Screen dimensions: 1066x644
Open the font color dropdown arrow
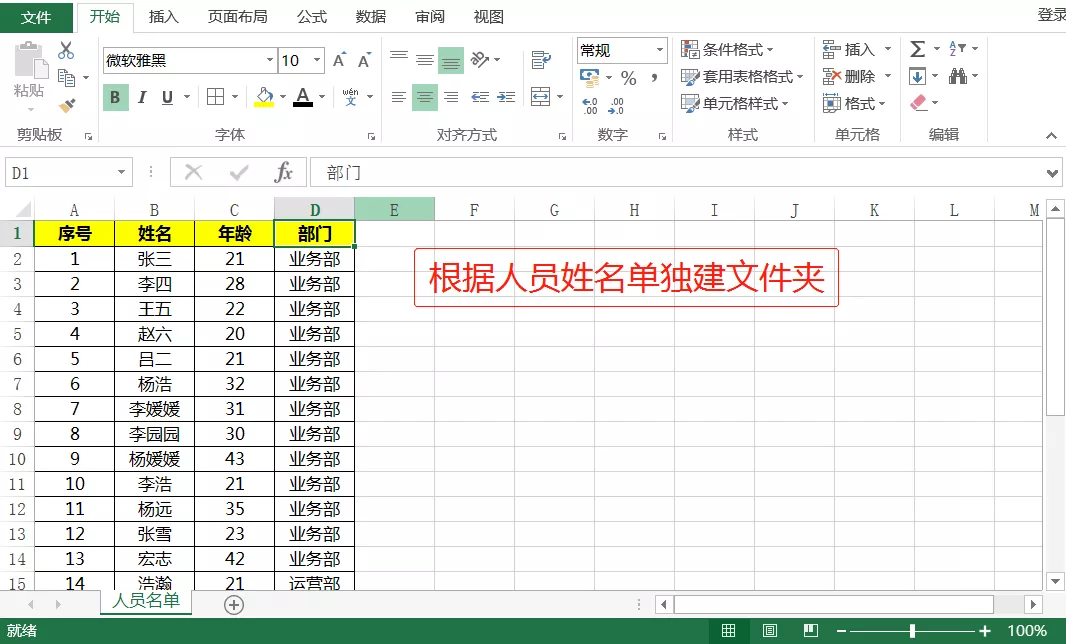[x=322, y=97]
